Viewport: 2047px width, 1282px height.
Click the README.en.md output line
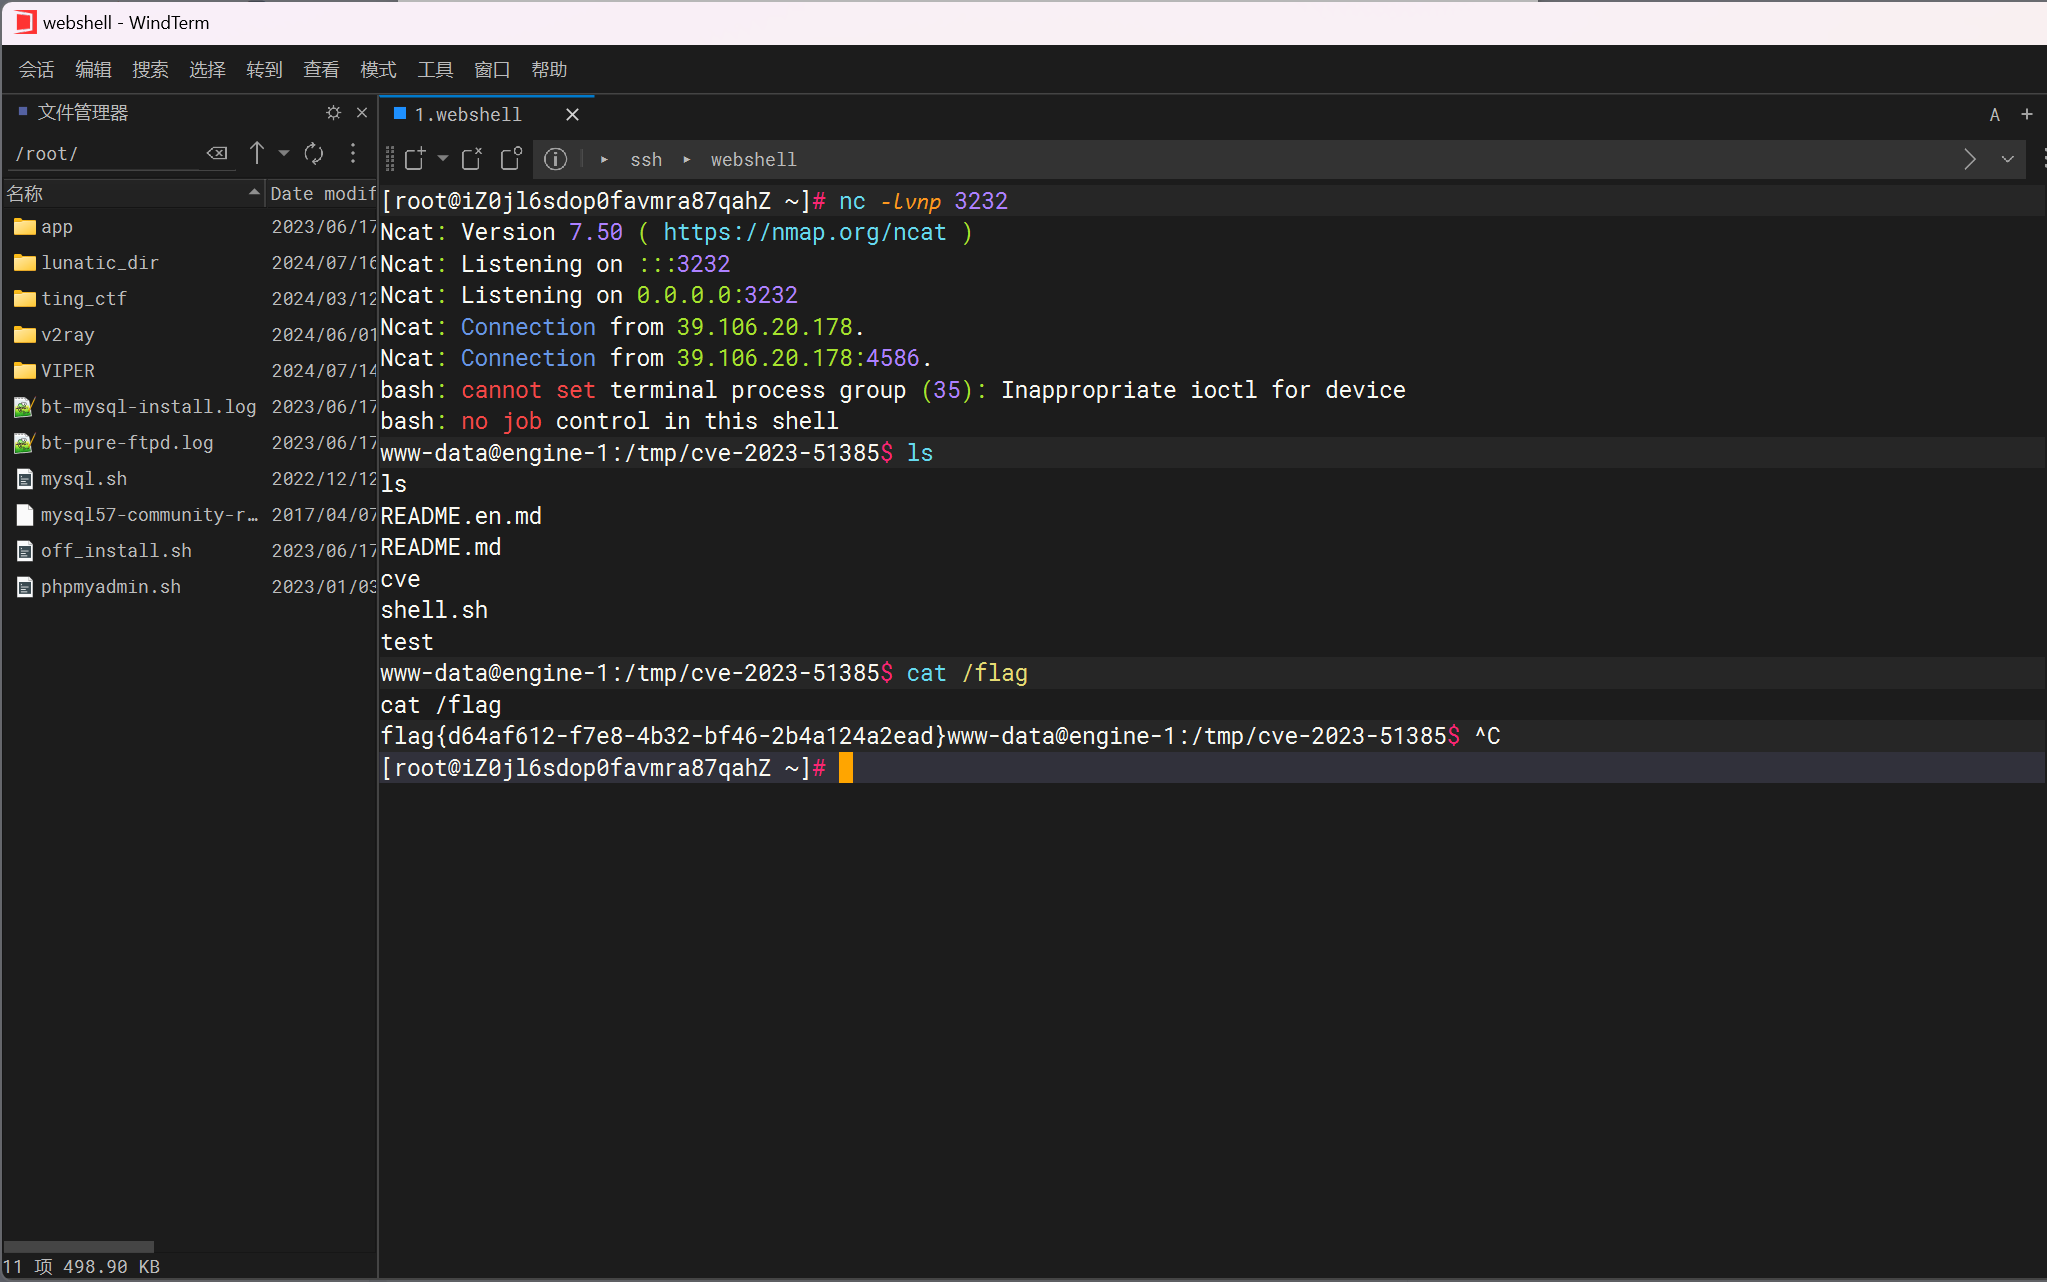point(461,516)
